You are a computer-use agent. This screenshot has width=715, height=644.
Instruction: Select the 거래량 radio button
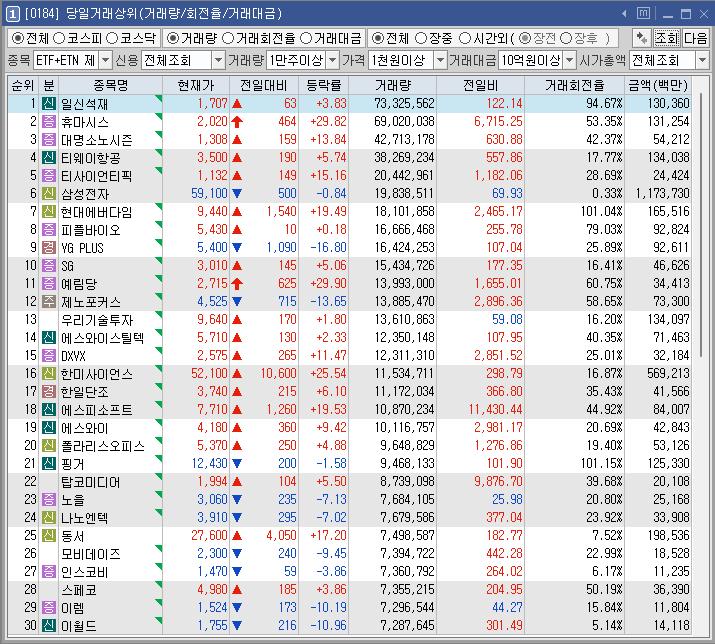coord(172,38)
